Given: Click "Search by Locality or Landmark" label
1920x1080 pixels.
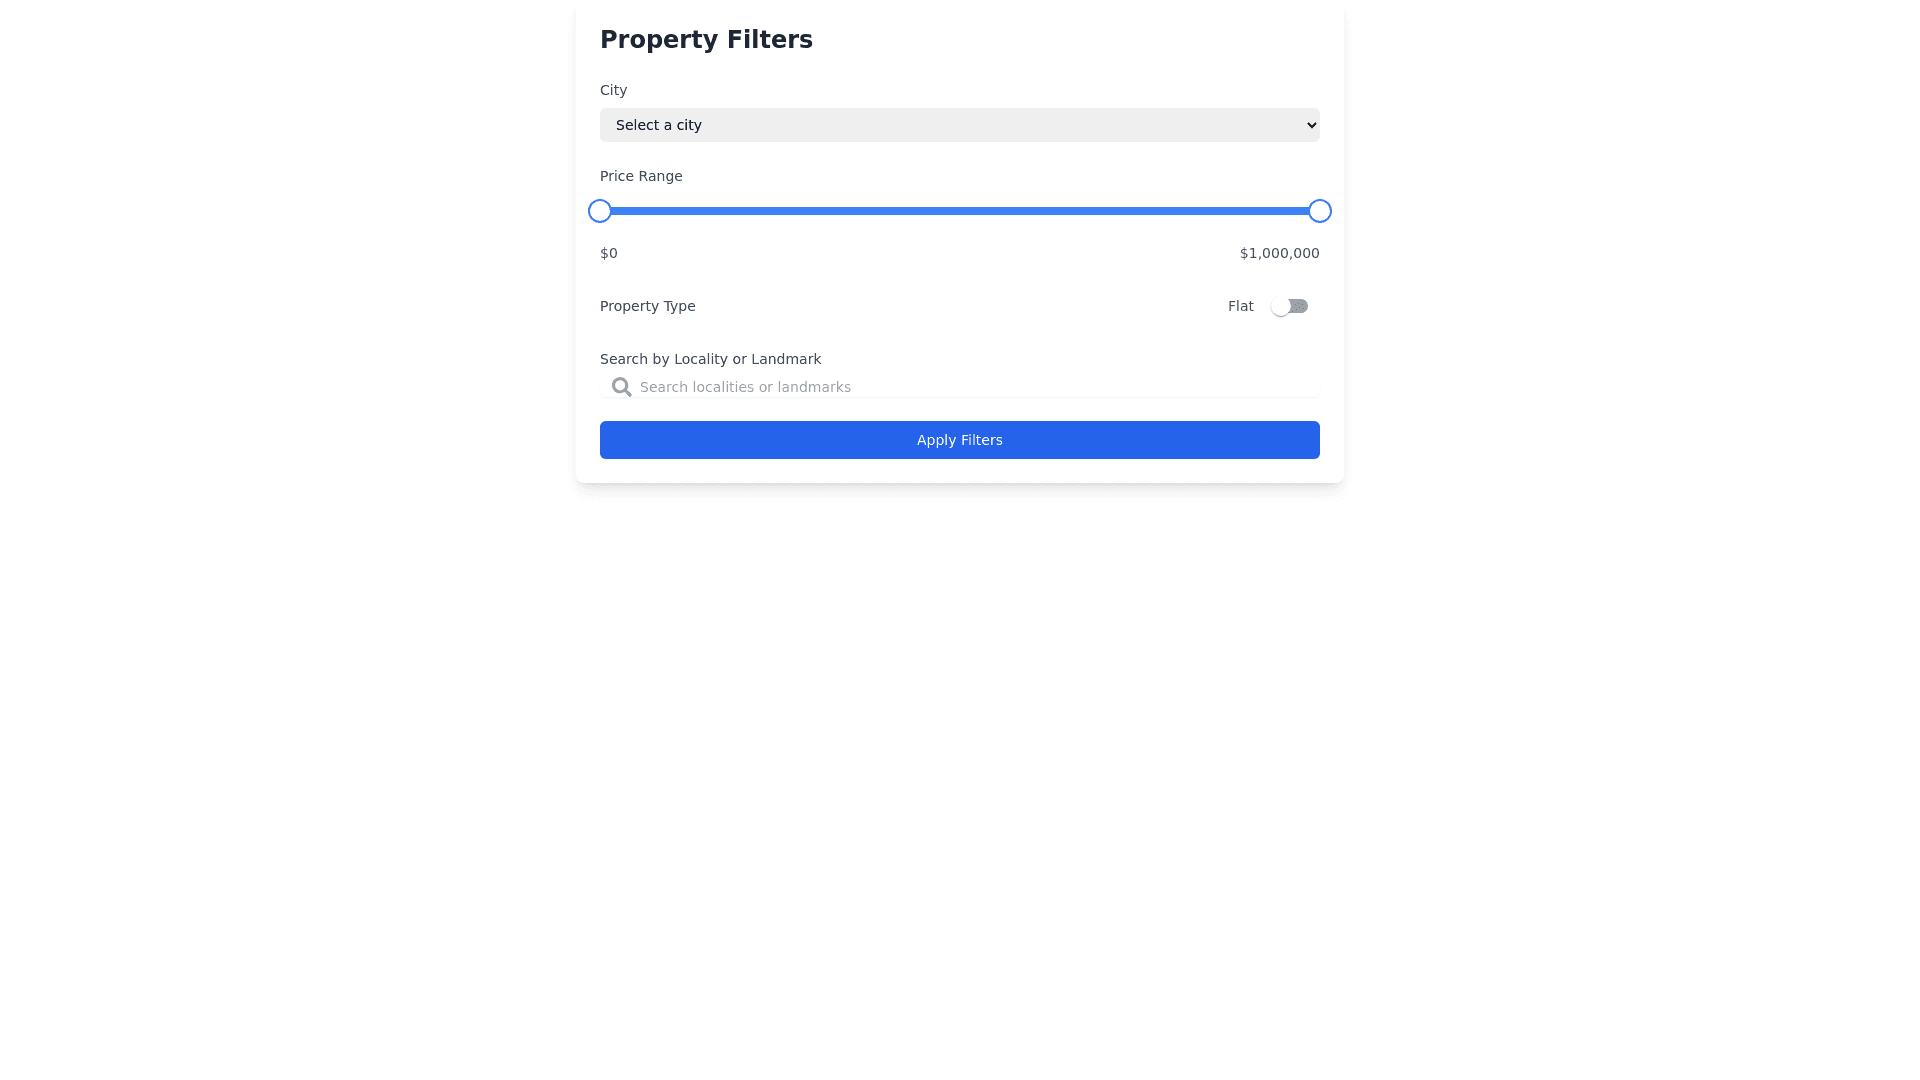Looking at the screenshot, I should pos(710,359).
